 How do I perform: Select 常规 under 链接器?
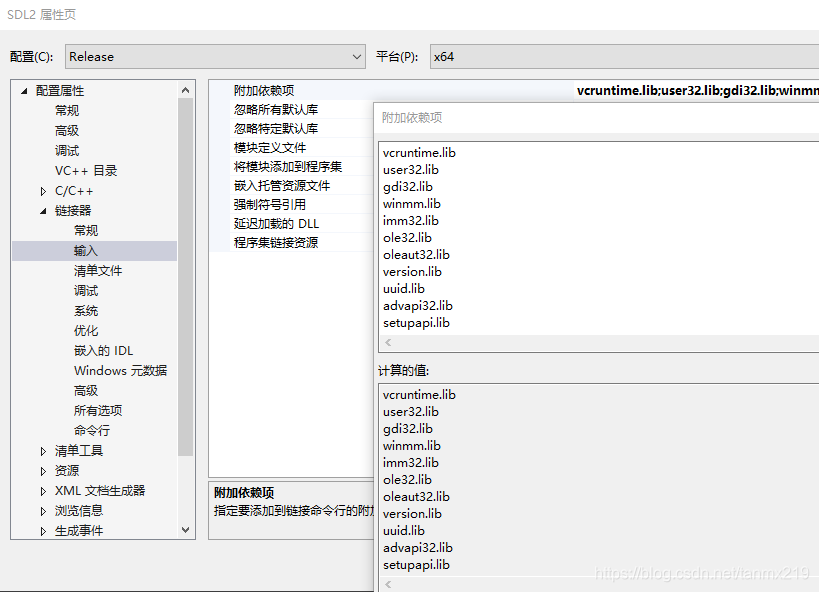[x=86, y=230]
